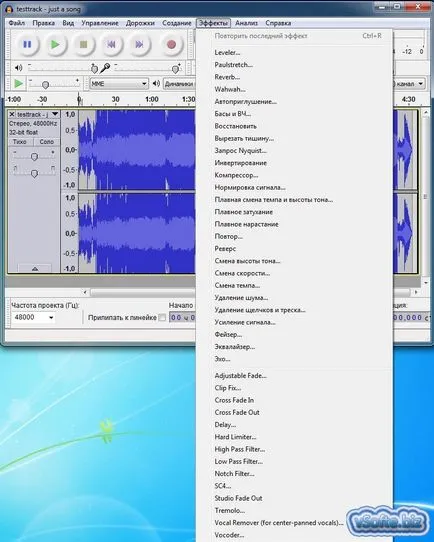Toggle the Тихо mute button
This screenshot has height=542, width=434.
20,142
